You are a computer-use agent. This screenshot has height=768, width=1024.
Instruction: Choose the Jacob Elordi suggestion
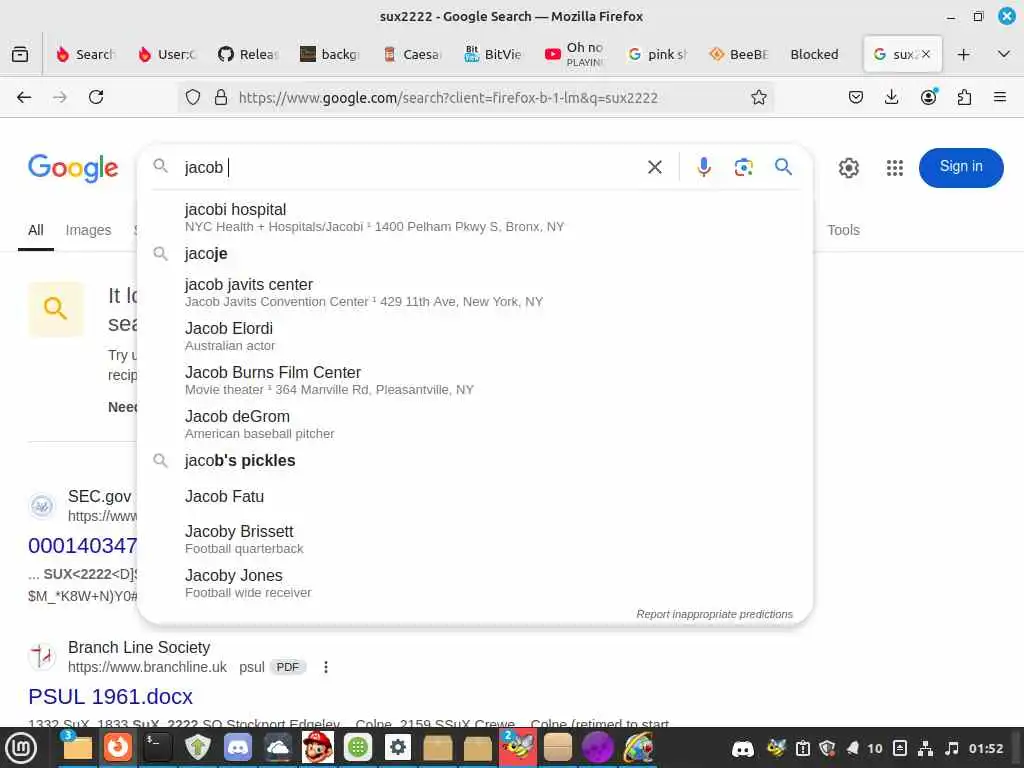coord(475,336)
